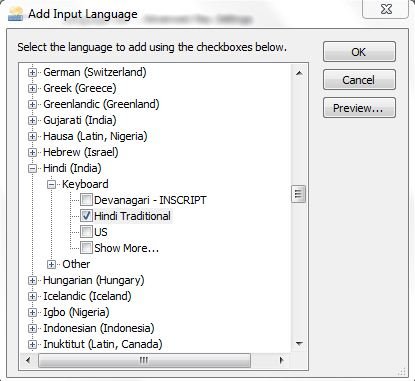Click the horizontal scrollbar thumb
The height and width of the screenshot is (381, 415).
tap(144, 360)
